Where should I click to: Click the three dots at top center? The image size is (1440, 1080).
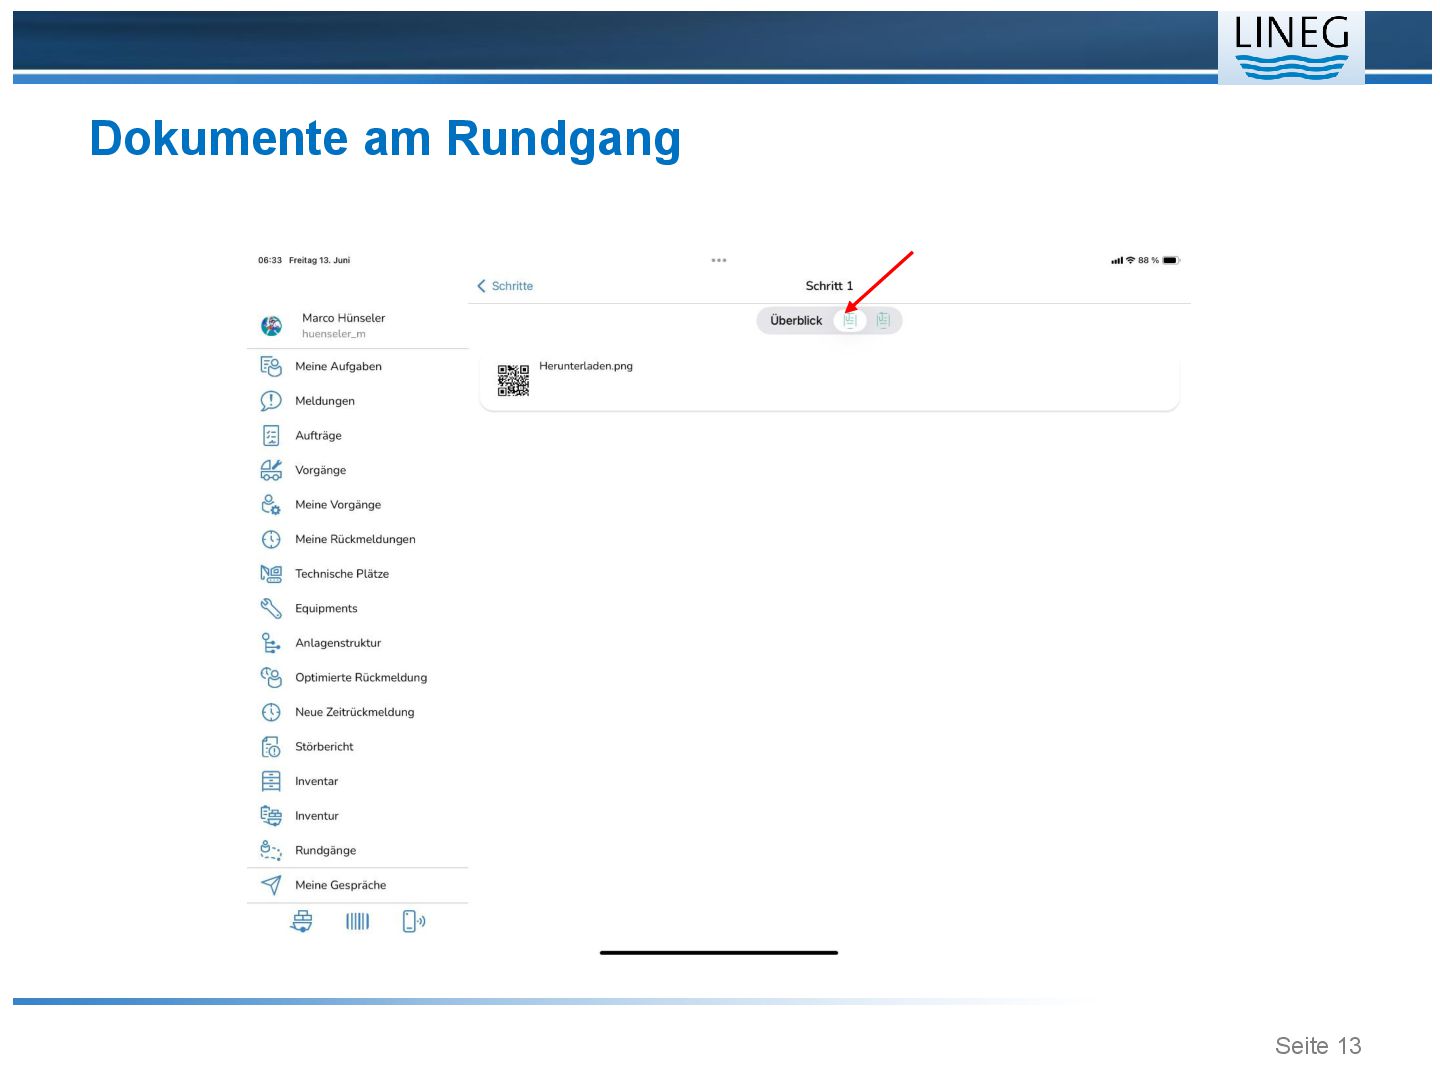point(719,260)
